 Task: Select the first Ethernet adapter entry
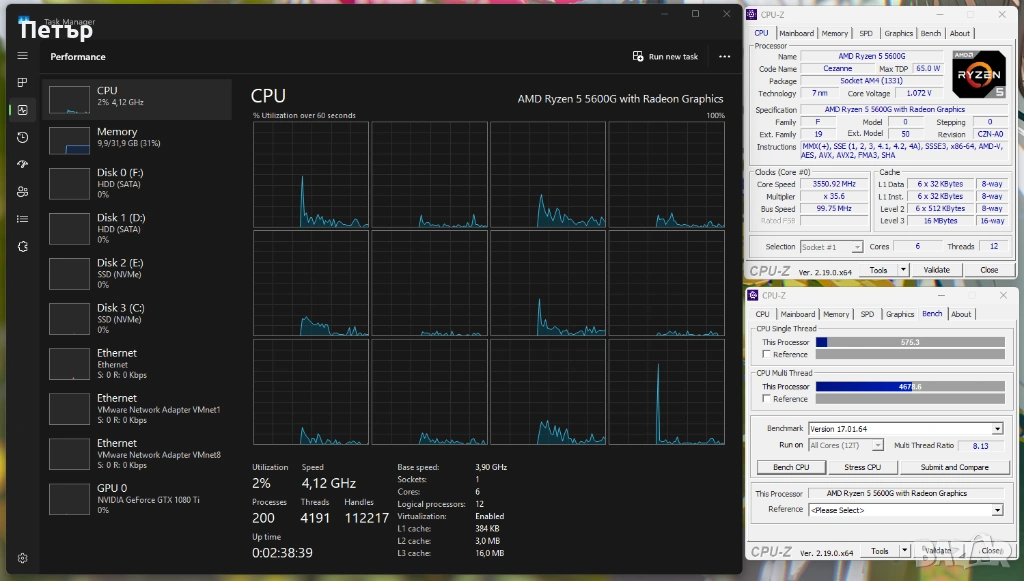coord(137,364)
